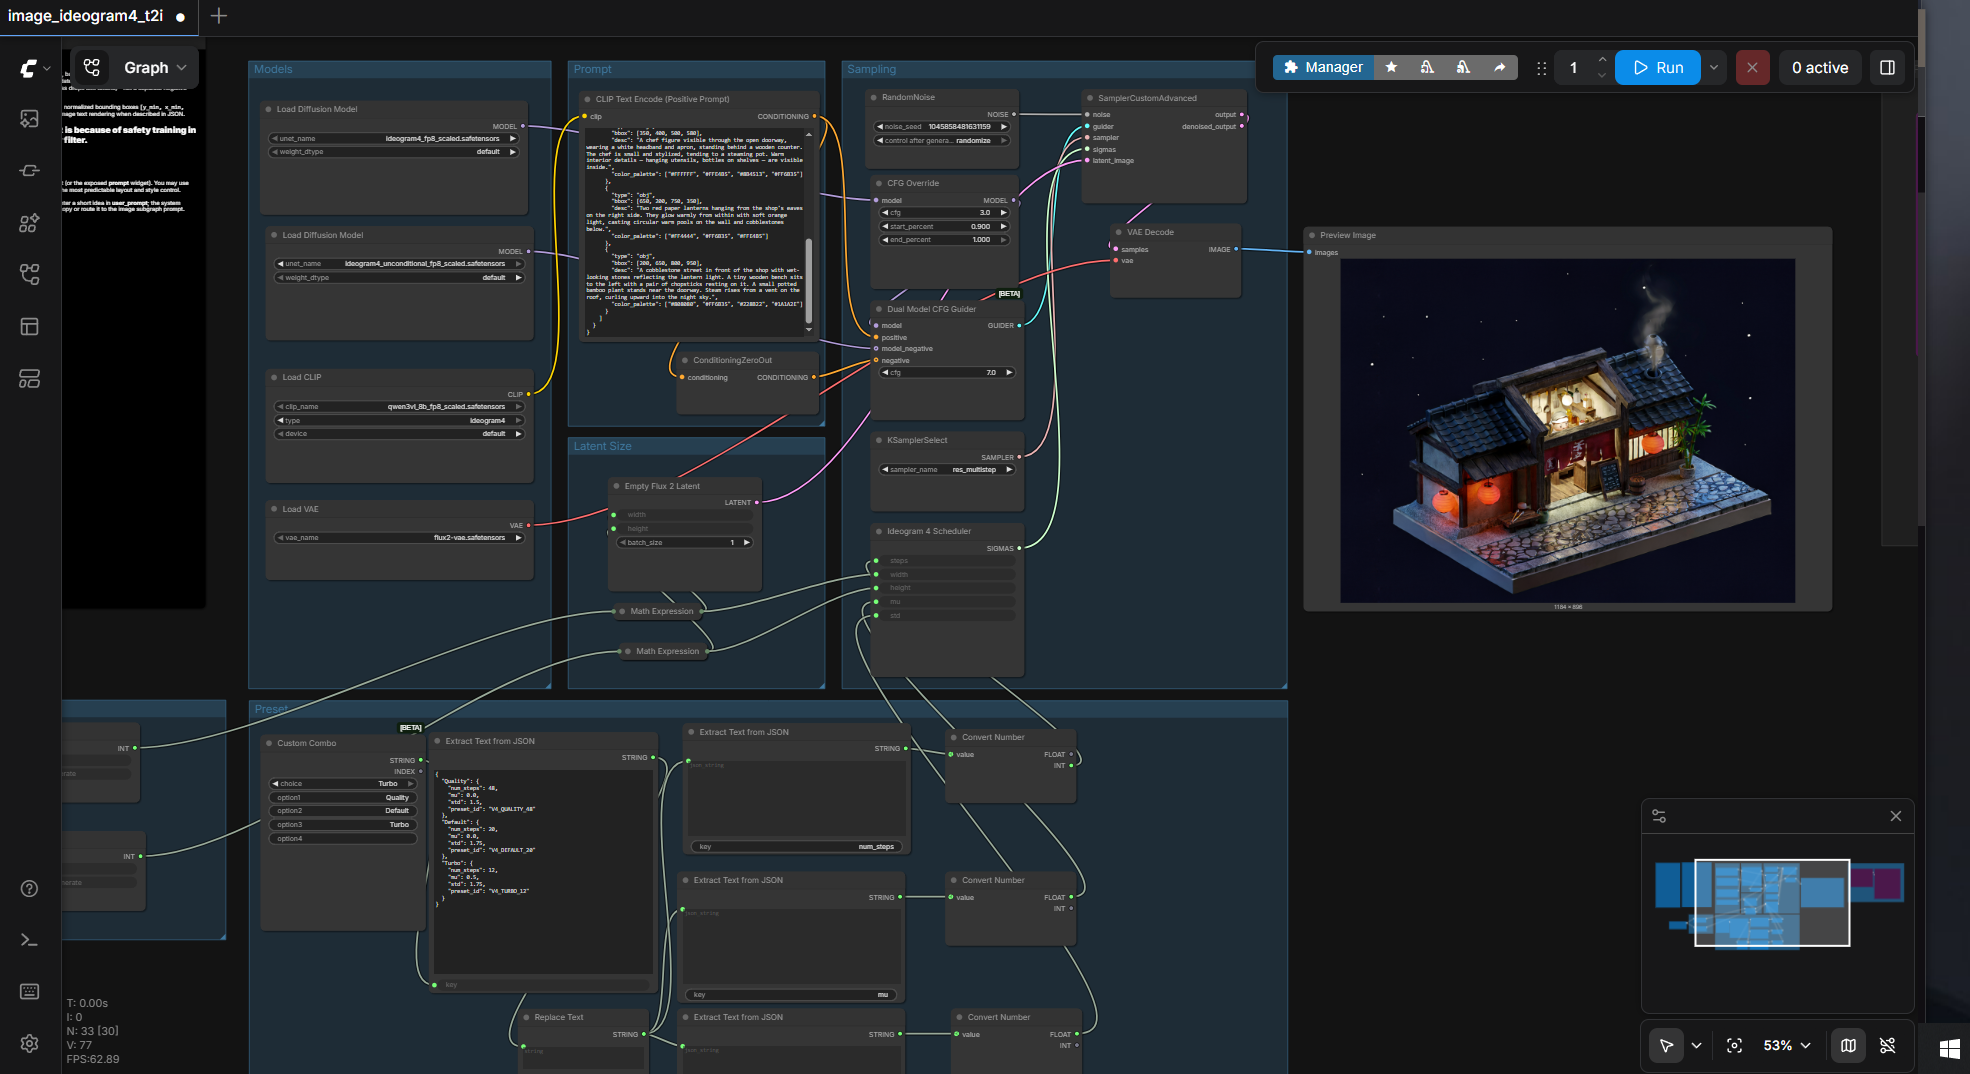This screenshot has height=1074, width=1970.
Task: Click the share arrow icon
Action: pos(1499,67)
